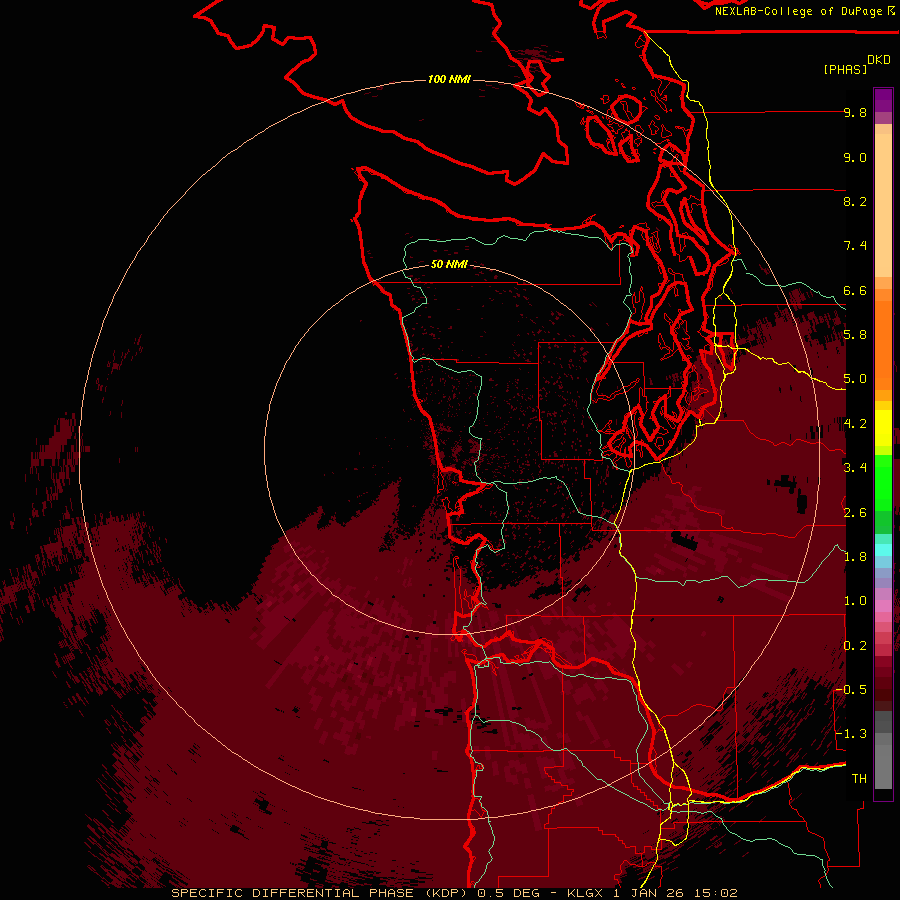The image size is (900, 900).
Task: Click the 6.6 scale value
Action: (x=855, y=290)
